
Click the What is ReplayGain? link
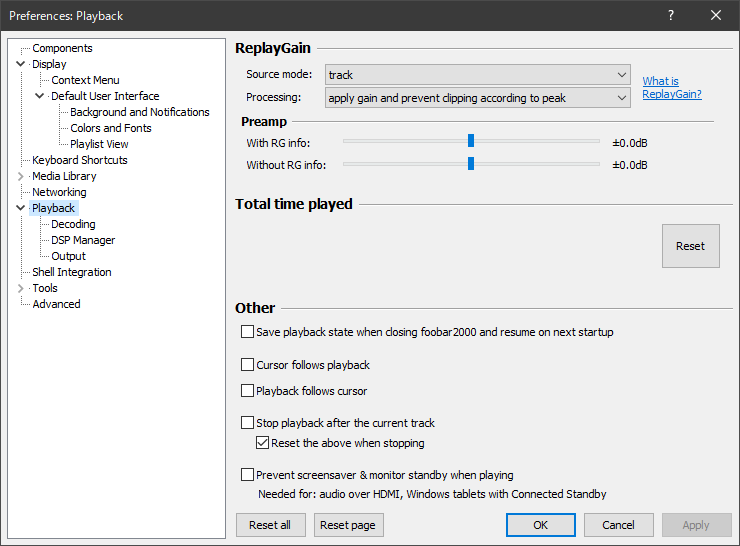point(672,87)
